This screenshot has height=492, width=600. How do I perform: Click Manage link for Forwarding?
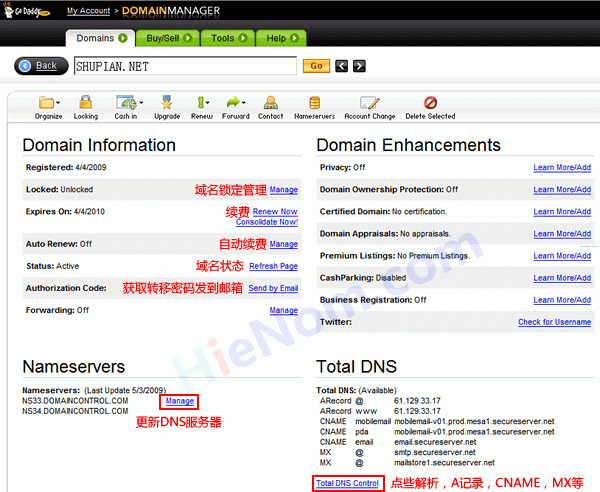[284, 310]
